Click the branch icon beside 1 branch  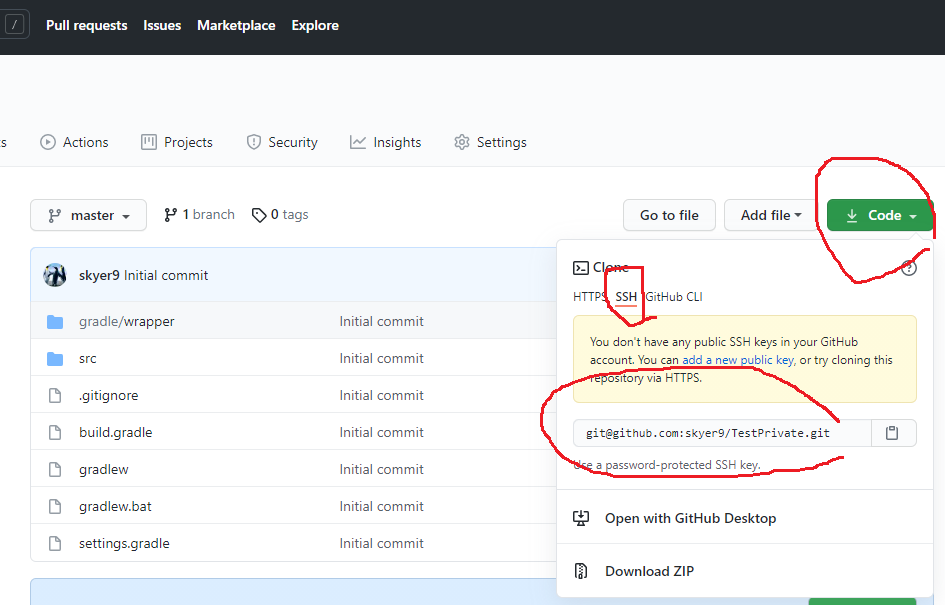(x=171, y=215)
